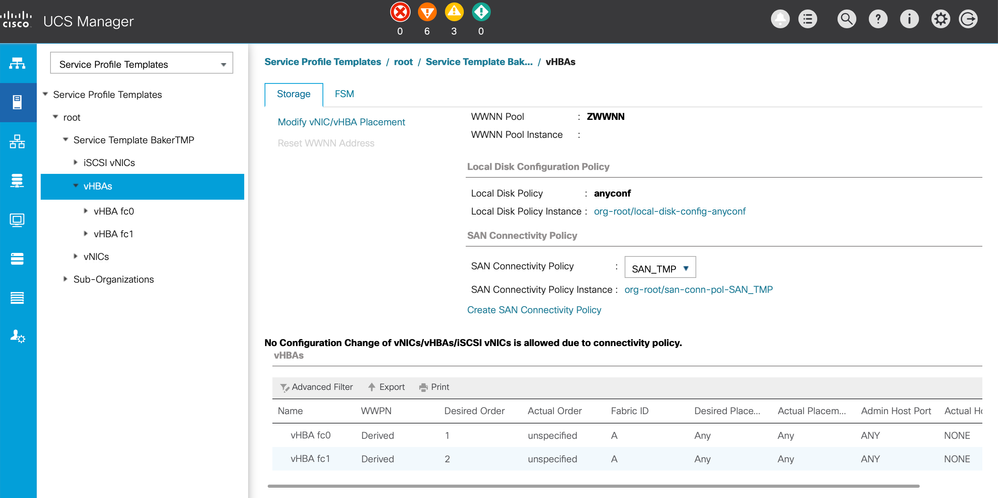Open the VM sidebar icon
The width and height of the screenshot is (998, 498).
(18, 220)
